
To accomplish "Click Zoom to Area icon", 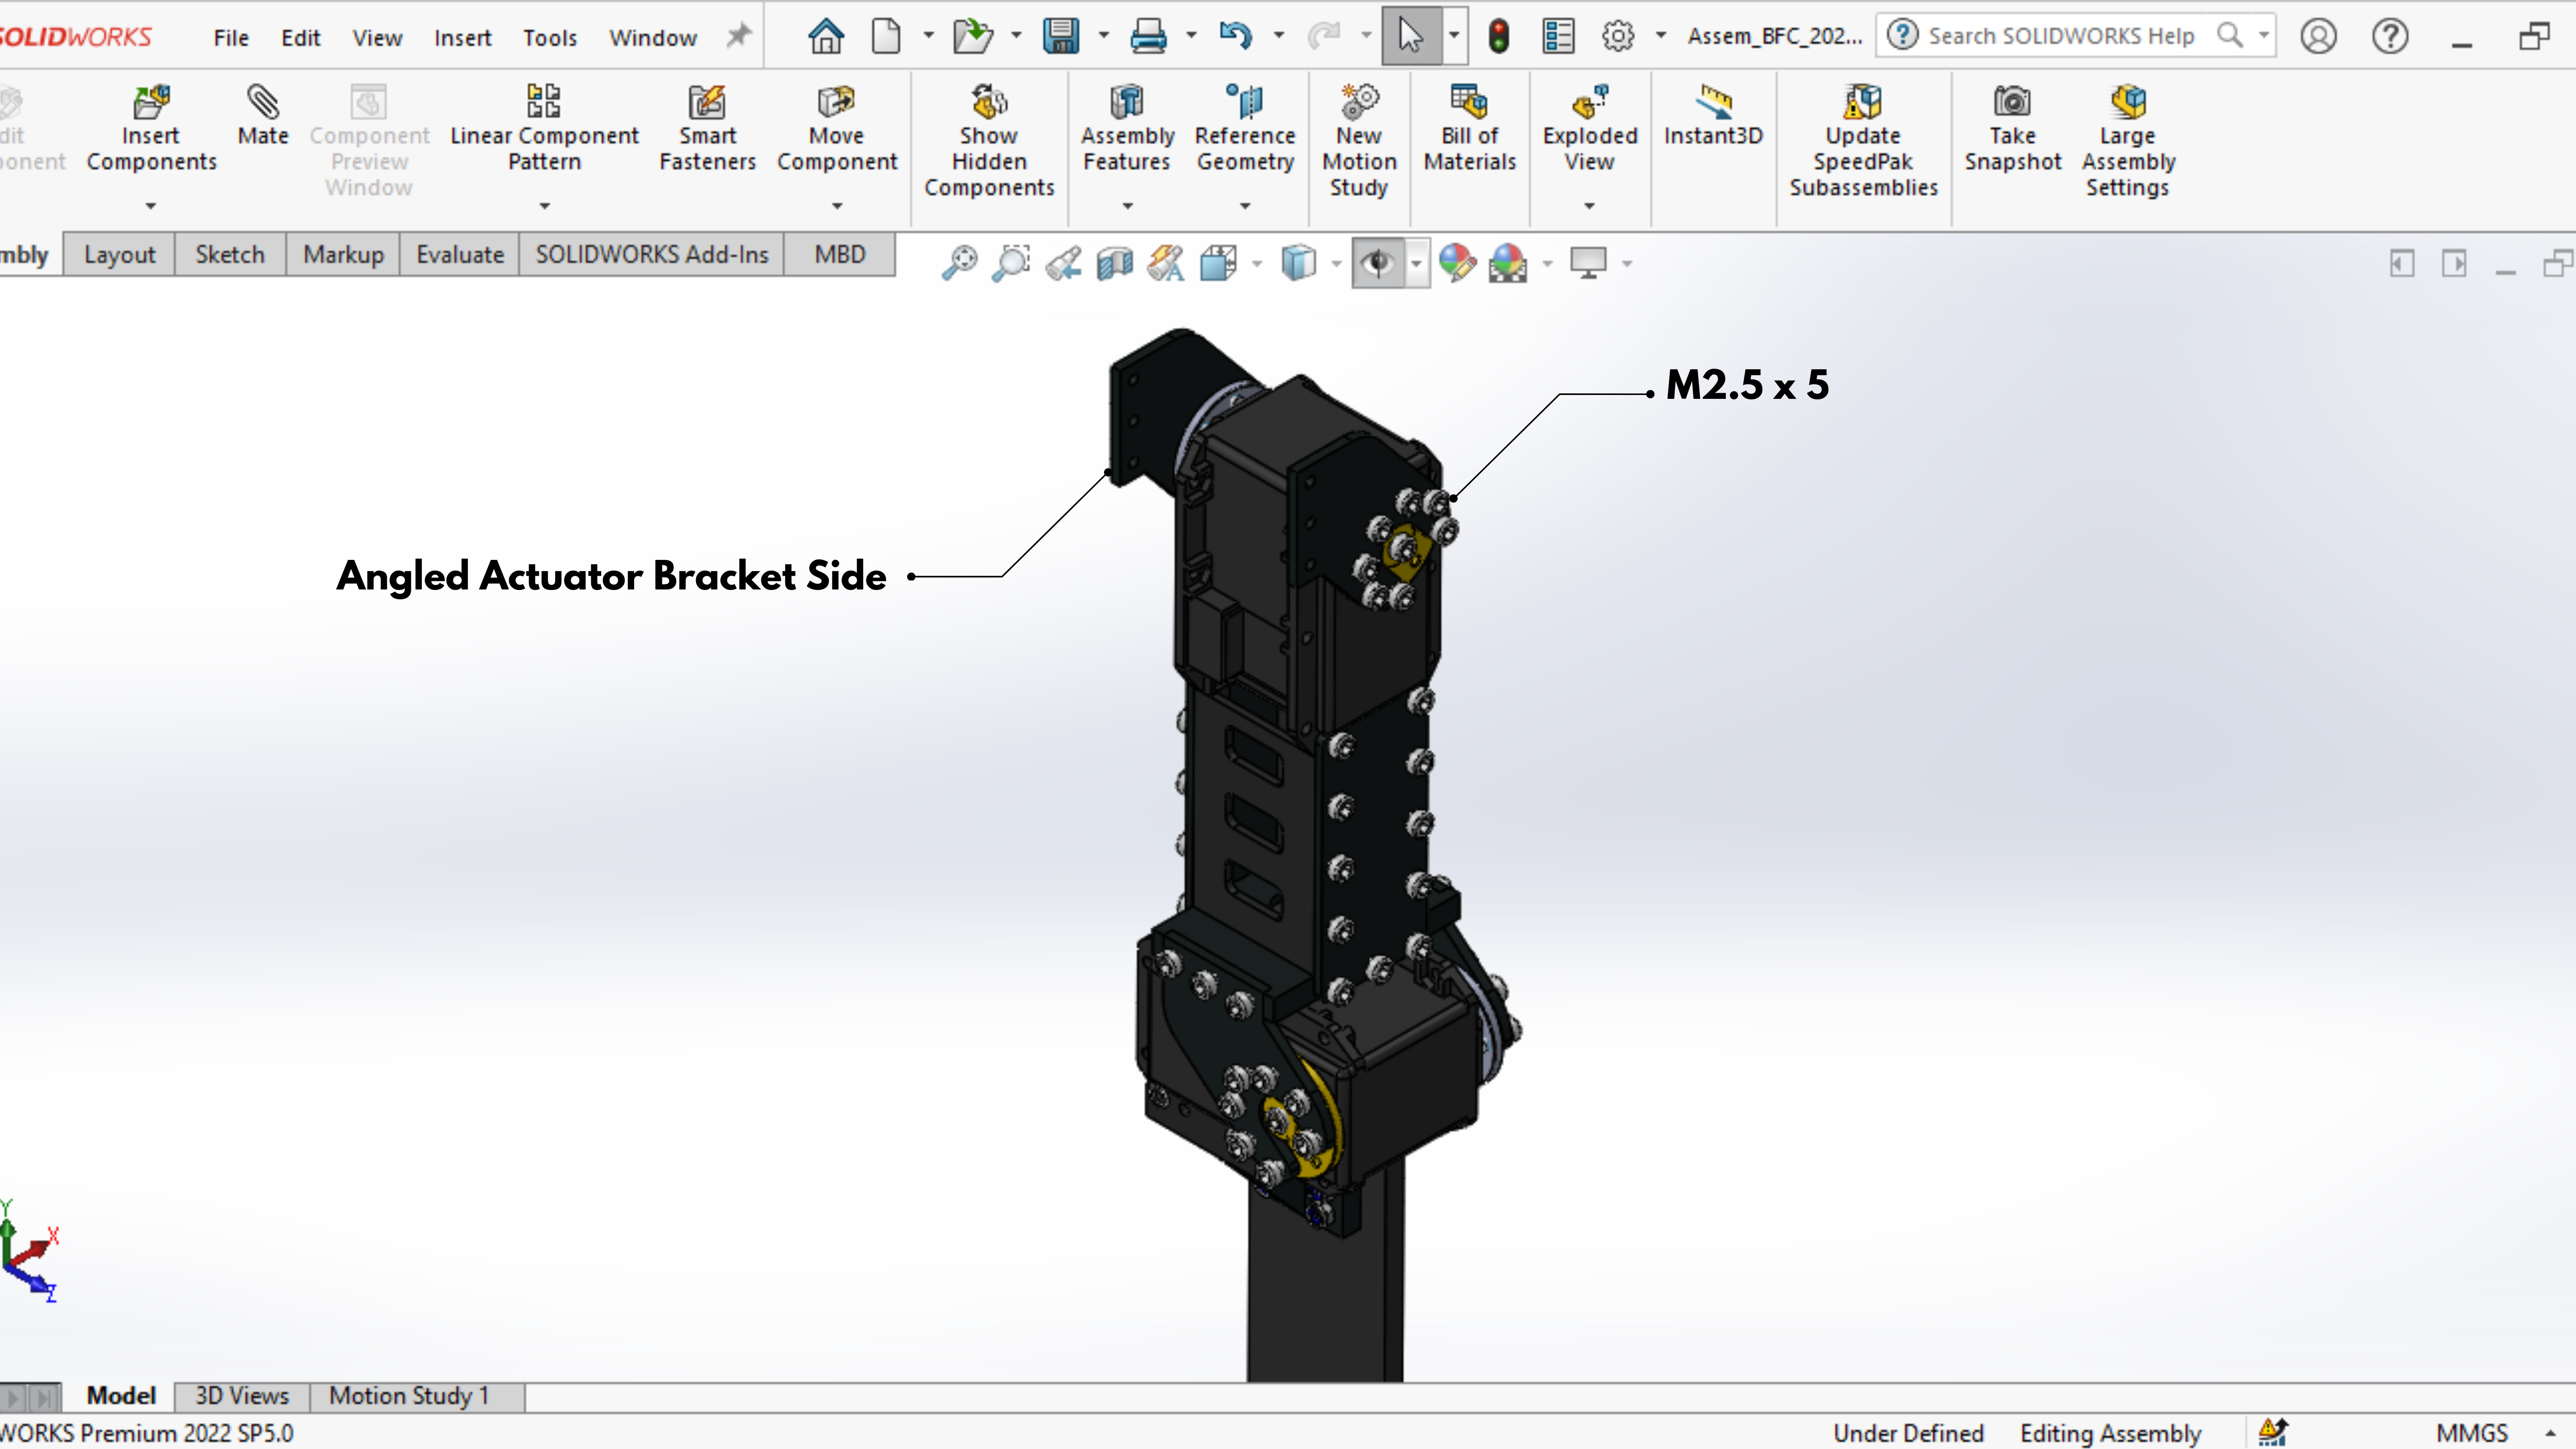I will [1011, 263].
